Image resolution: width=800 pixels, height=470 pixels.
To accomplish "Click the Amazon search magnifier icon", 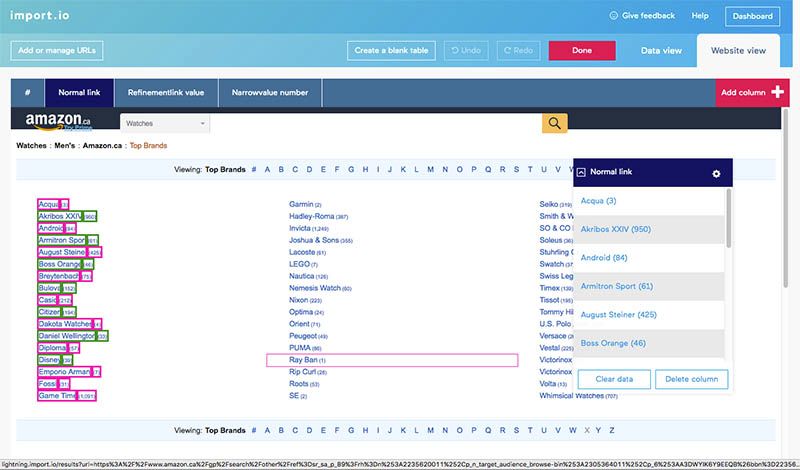I will 555,123.
